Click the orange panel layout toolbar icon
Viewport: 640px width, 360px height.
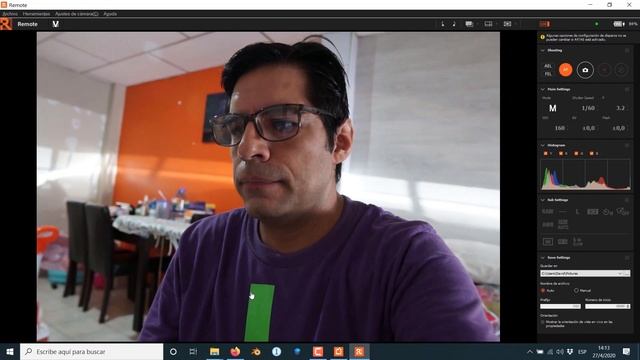coord(544,24)
